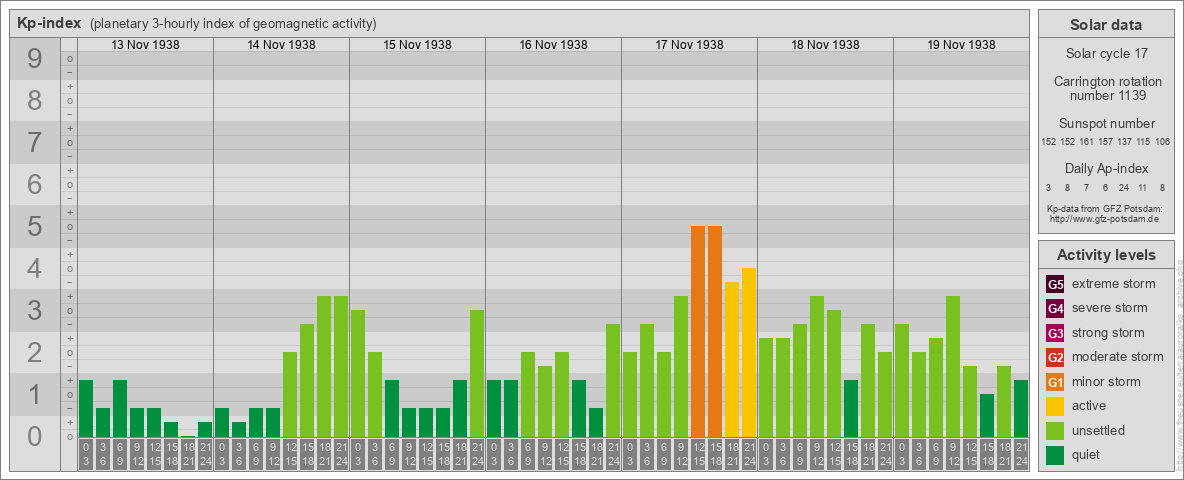The height and width of the screenshot is (480, 1184).
Task: Click the Kp scale number 9
Action: point(35,59)
